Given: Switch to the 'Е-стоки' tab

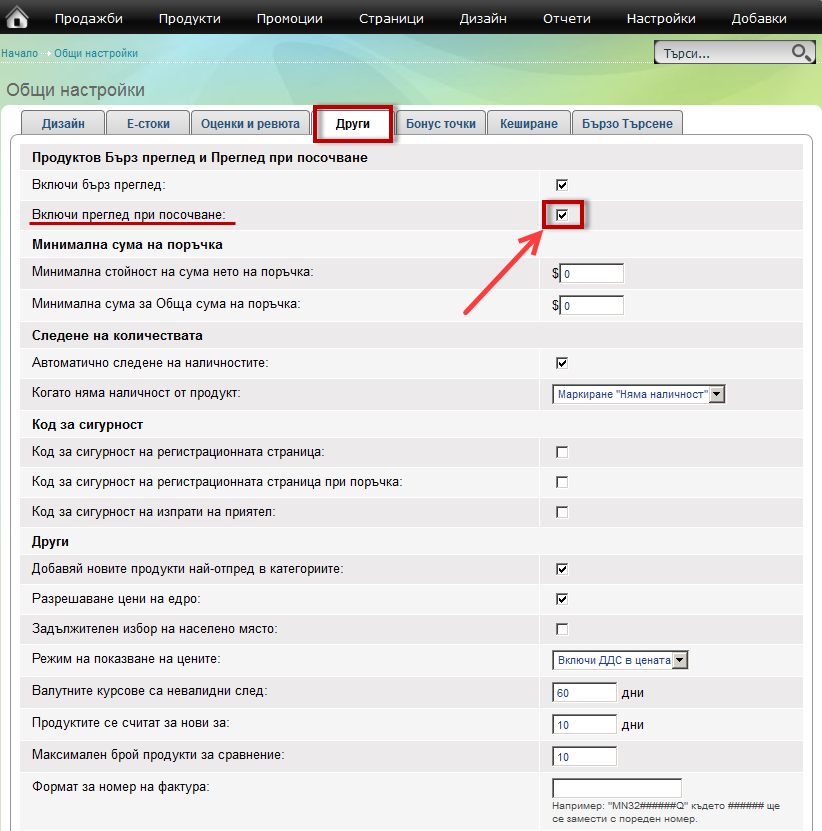Looking at the screenshot, I should coord(148,123).
